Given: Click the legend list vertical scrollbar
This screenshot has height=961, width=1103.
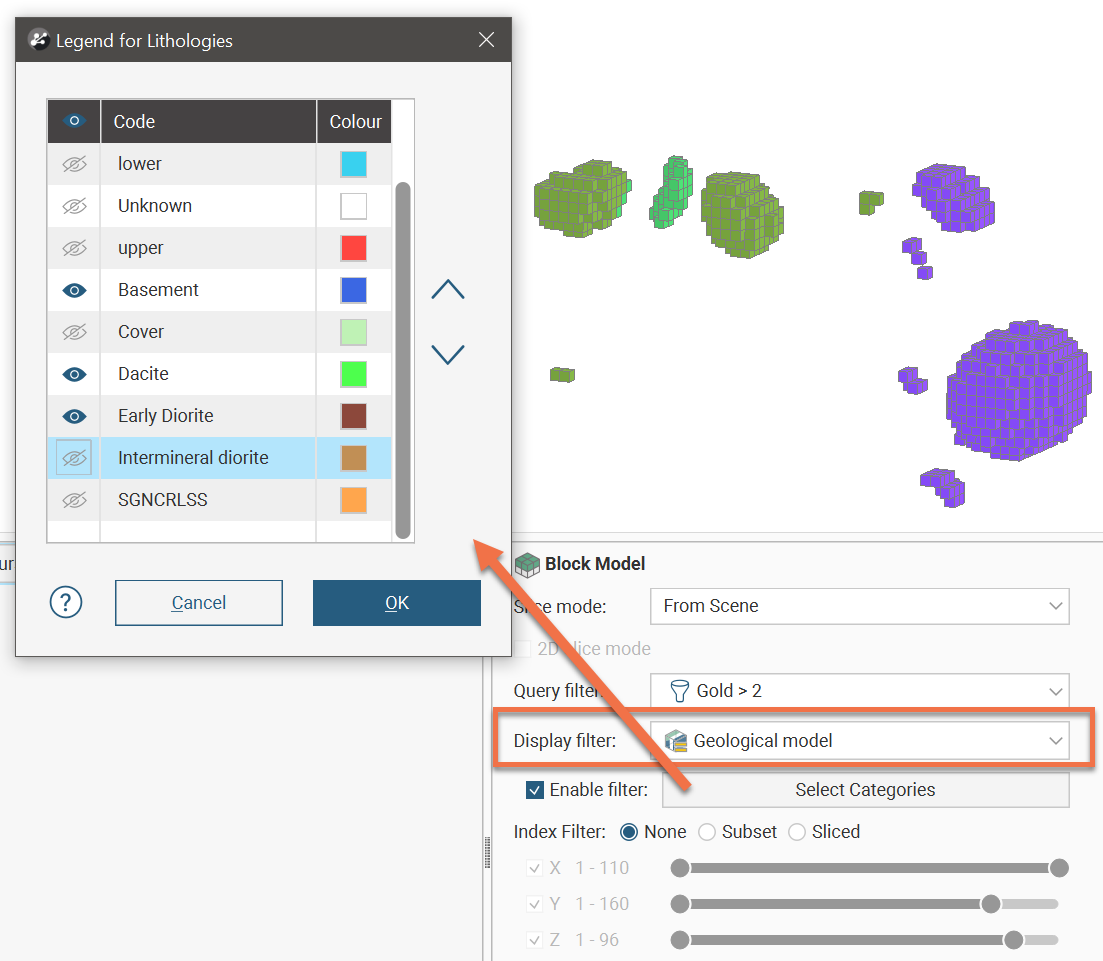Looking at the screenshot, I should (x=403, y=360).
